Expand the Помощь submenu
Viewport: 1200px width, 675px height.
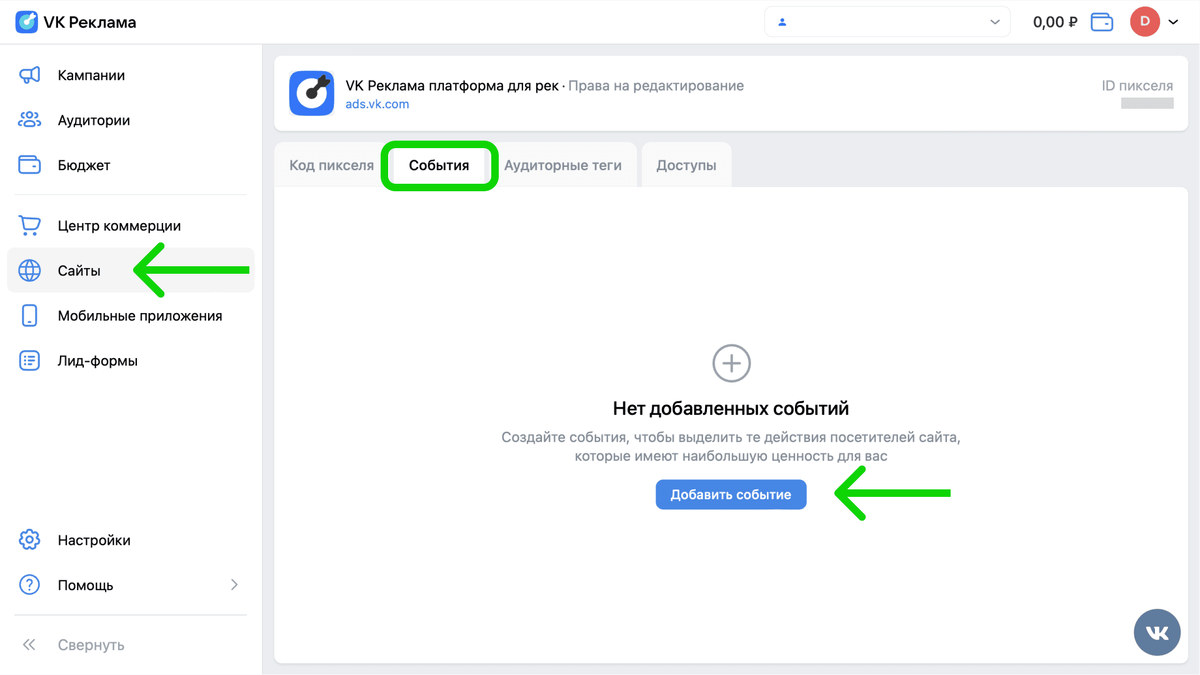click(234, 585)
